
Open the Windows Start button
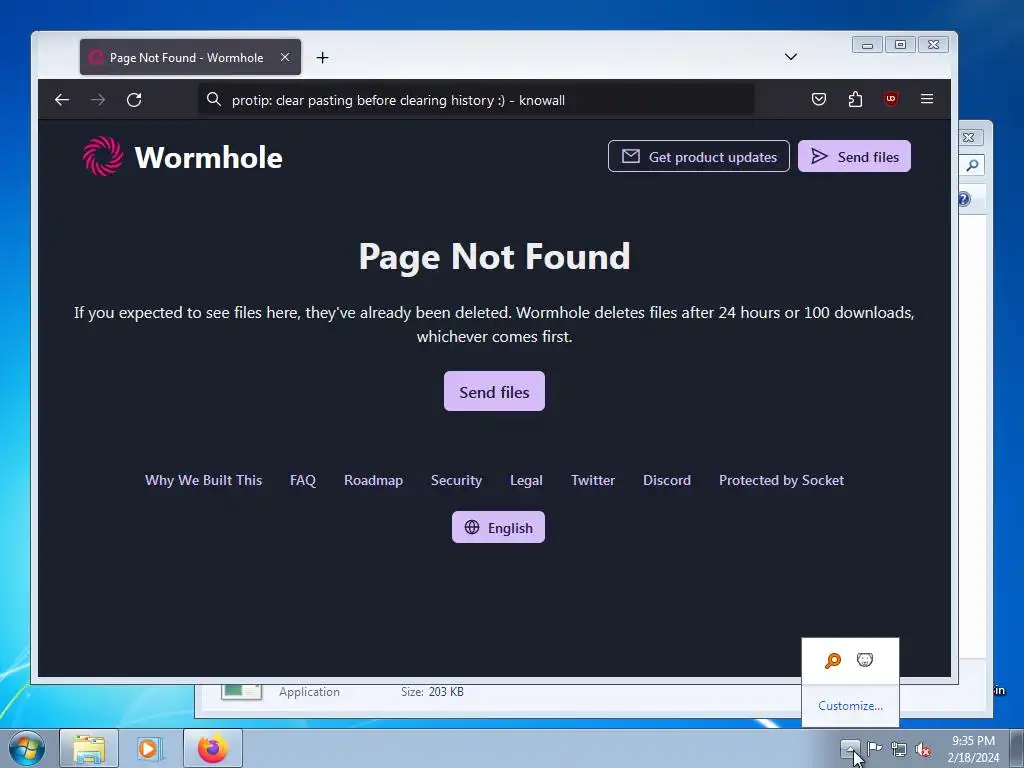27,748
